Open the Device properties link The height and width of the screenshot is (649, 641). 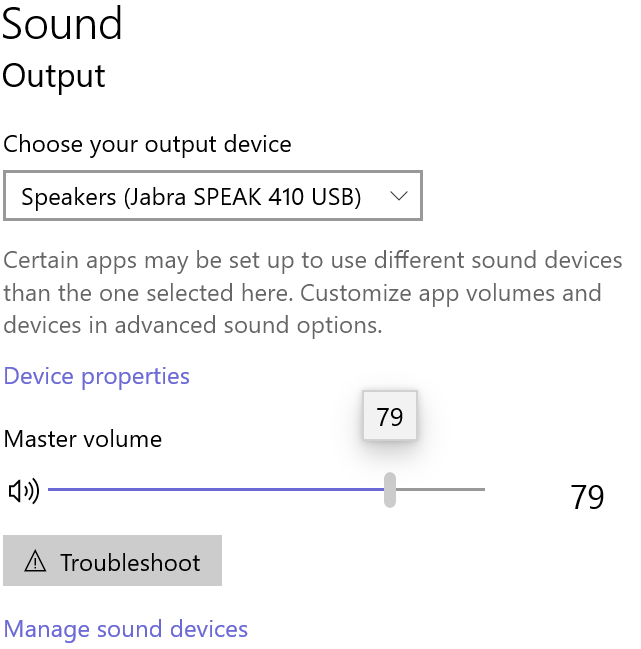(x=97, y=376)
